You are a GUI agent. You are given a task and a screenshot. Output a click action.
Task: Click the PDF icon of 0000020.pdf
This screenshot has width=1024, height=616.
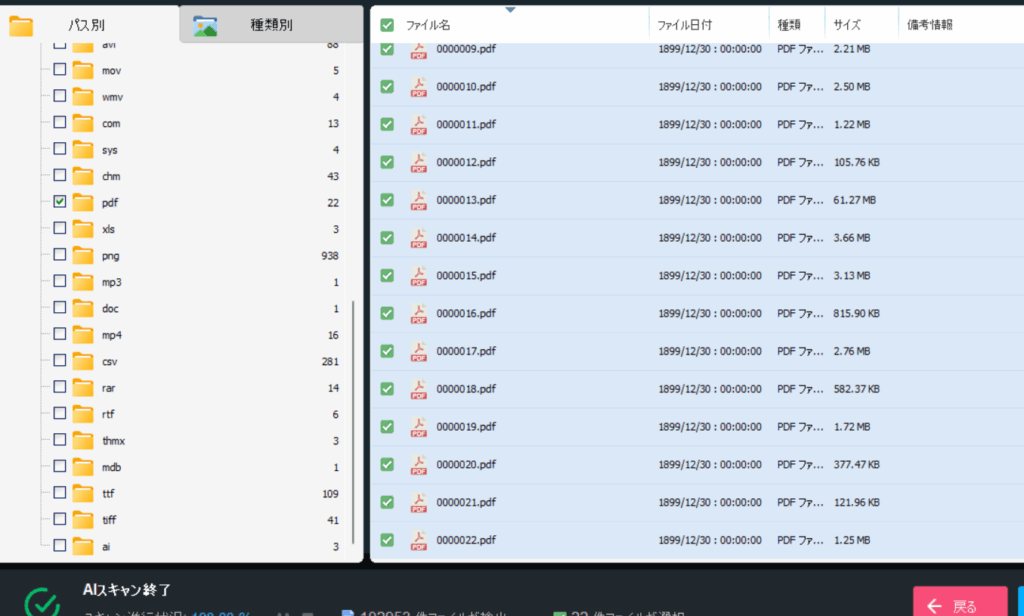[418, 464]
